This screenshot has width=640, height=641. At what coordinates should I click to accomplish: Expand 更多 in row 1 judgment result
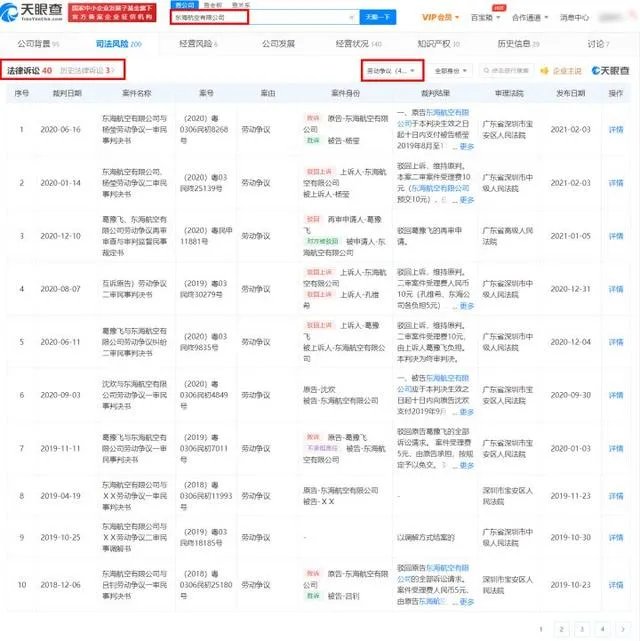pos(467,146)
